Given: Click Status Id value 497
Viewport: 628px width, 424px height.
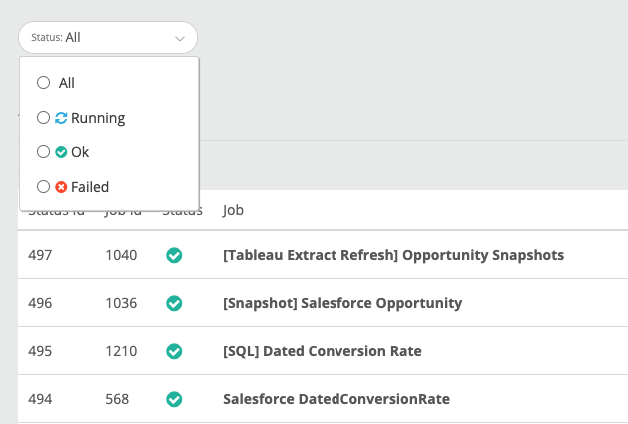Looking at the screenshot, I should pos(40,255).
